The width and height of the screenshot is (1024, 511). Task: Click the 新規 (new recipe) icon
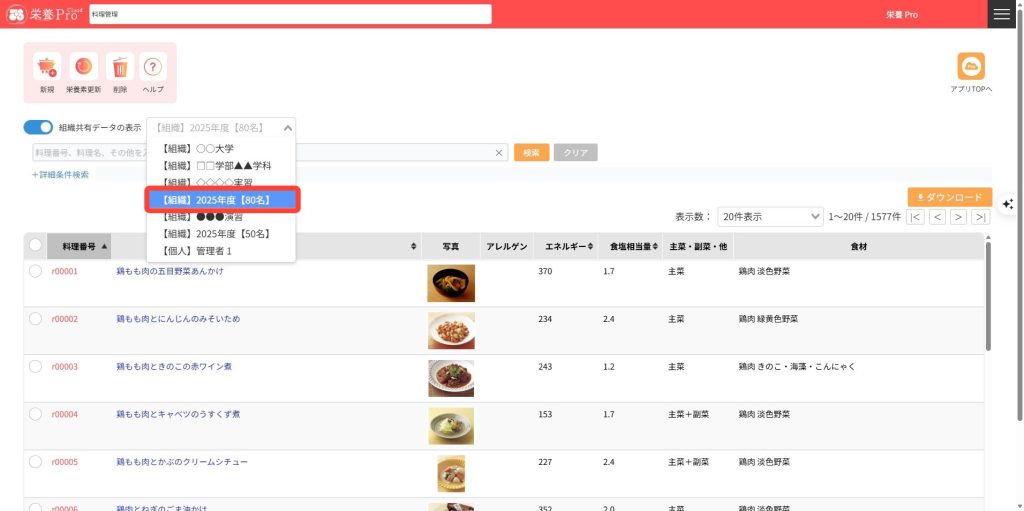pyautogui.click(x=47, y=68)
